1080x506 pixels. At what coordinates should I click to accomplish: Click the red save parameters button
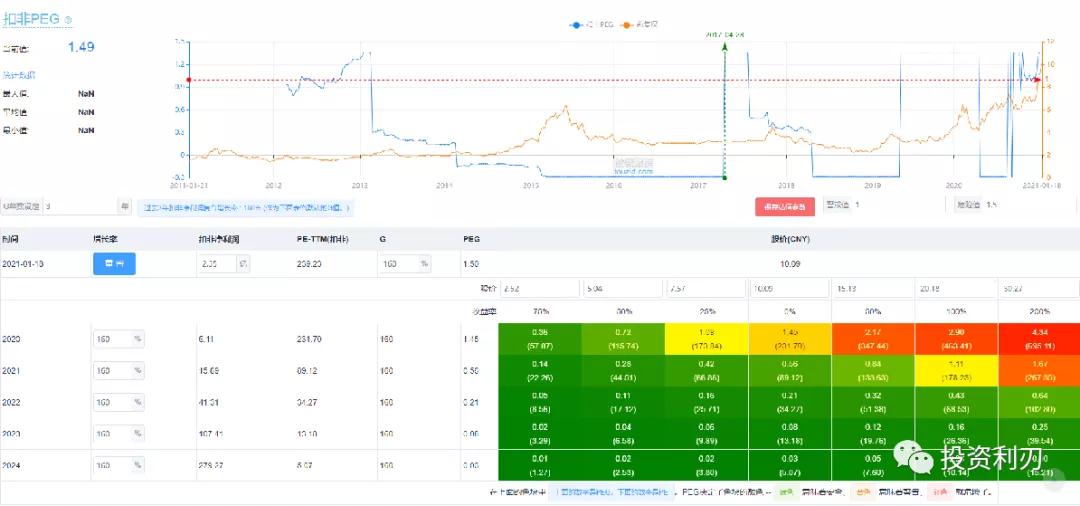pos(785,207)
